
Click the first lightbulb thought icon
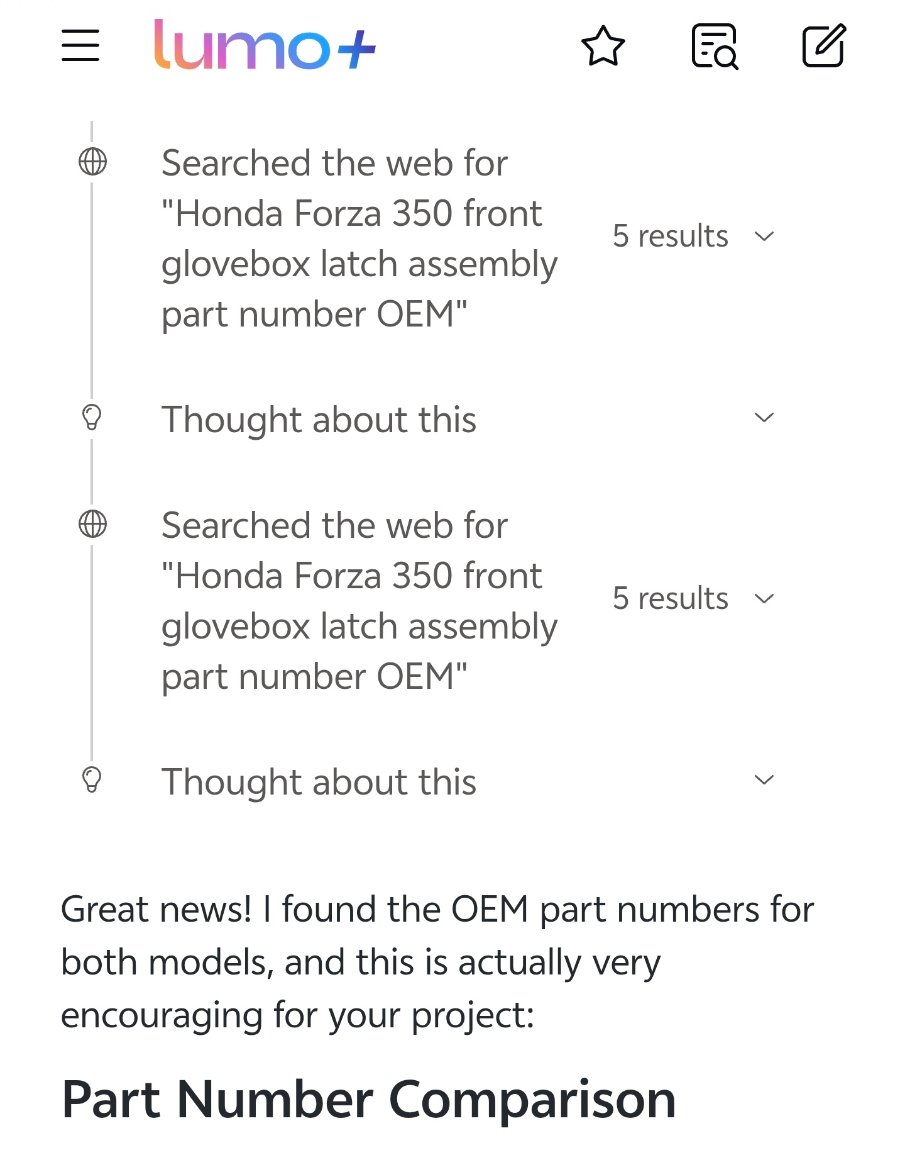pyautogui.click(x=92, y=418)
